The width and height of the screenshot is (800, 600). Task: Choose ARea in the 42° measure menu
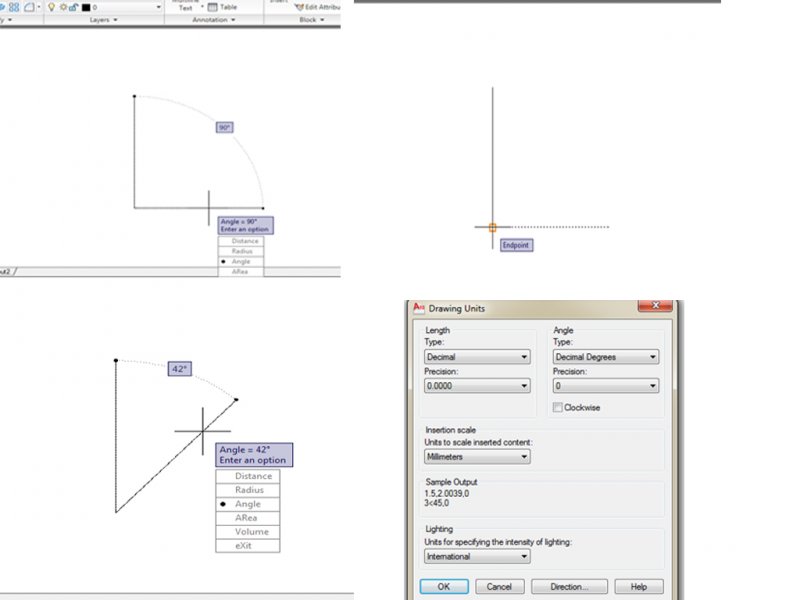pyautogui.click(x=247, y=518)
